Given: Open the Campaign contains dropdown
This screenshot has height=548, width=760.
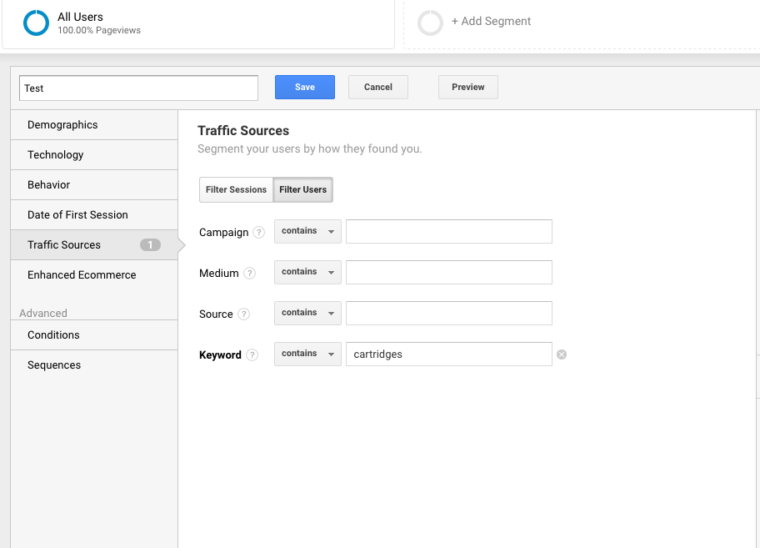Looking at the screenshot, I should coord(308,231).
